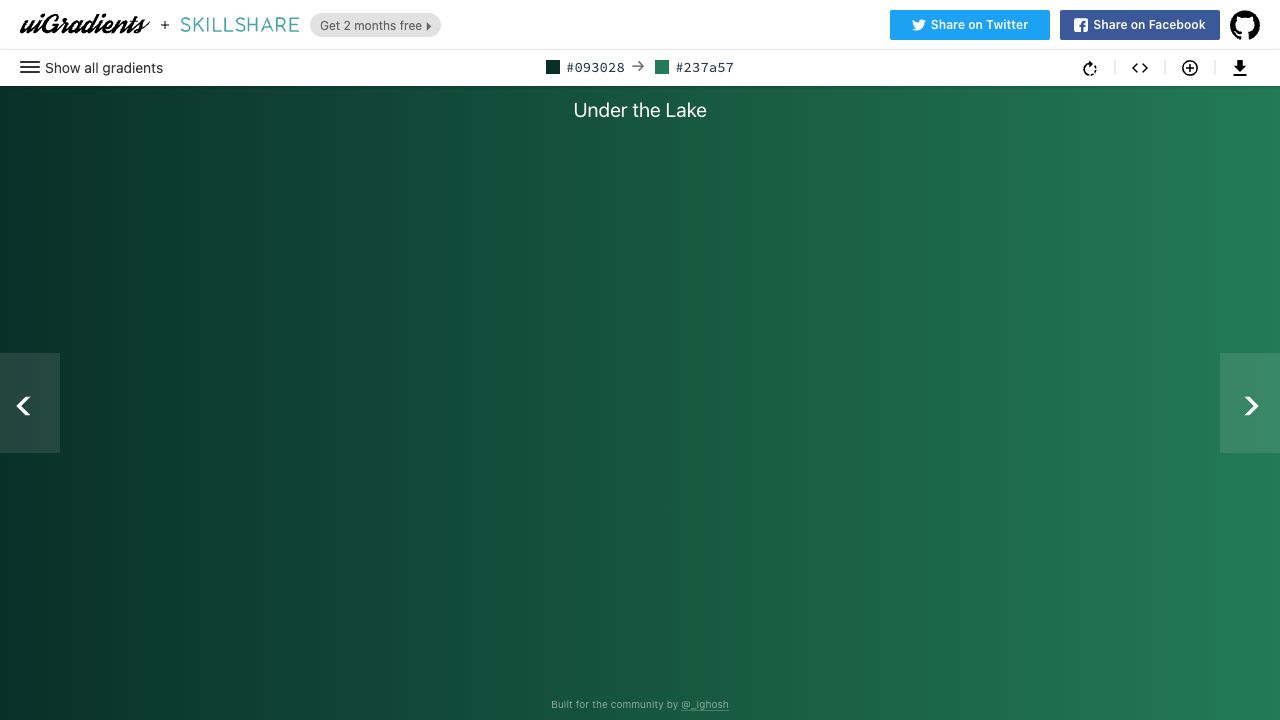This screenshot has width=1280, height=720.
Task: Open Get 2 months free offer
Action: click(x=375, y=26)
